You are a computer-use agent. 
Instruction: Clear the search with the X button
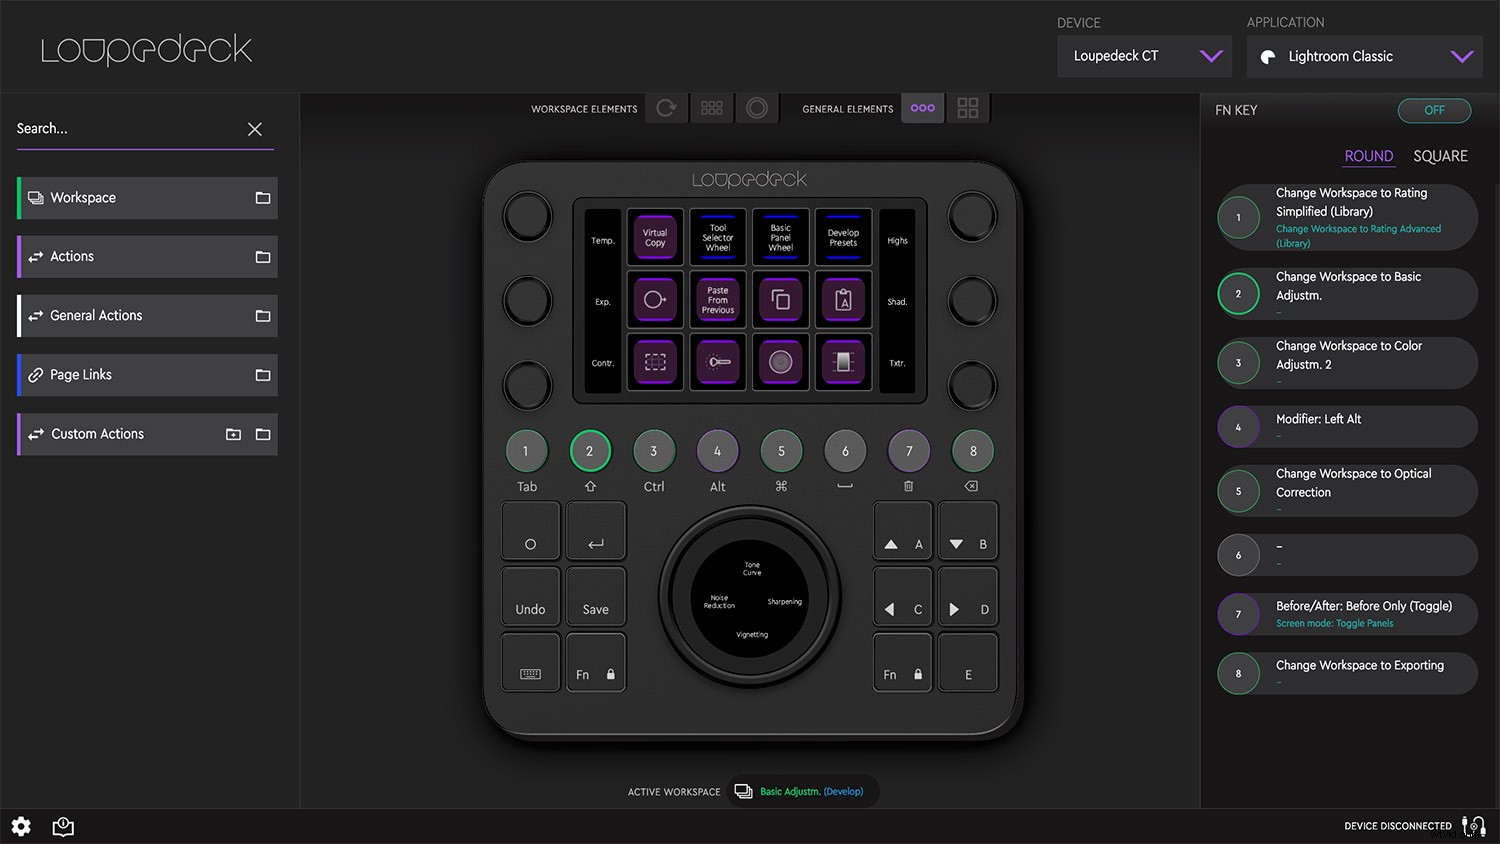(255, 129)
